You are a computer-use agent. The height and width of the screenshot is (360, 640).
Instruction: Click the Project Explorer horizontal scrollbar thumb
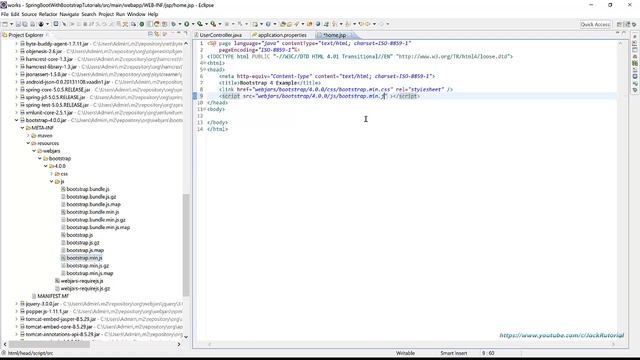(48, 344)
